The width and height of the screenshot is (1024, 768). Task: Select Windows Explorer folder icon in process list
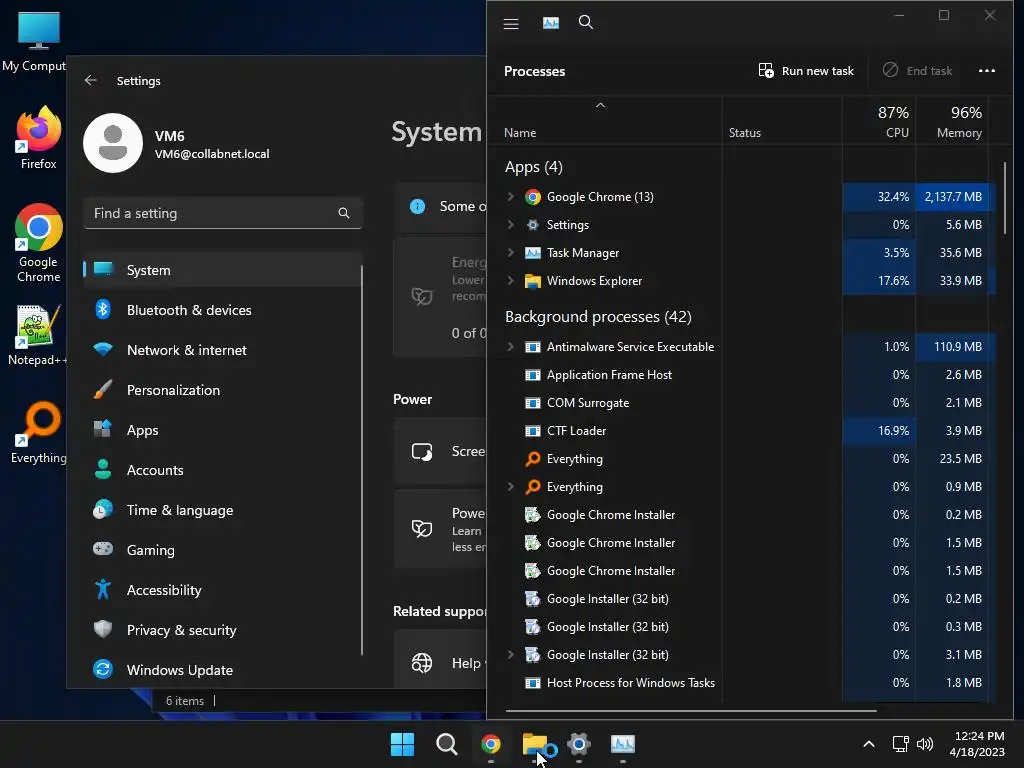coord(533,281)
